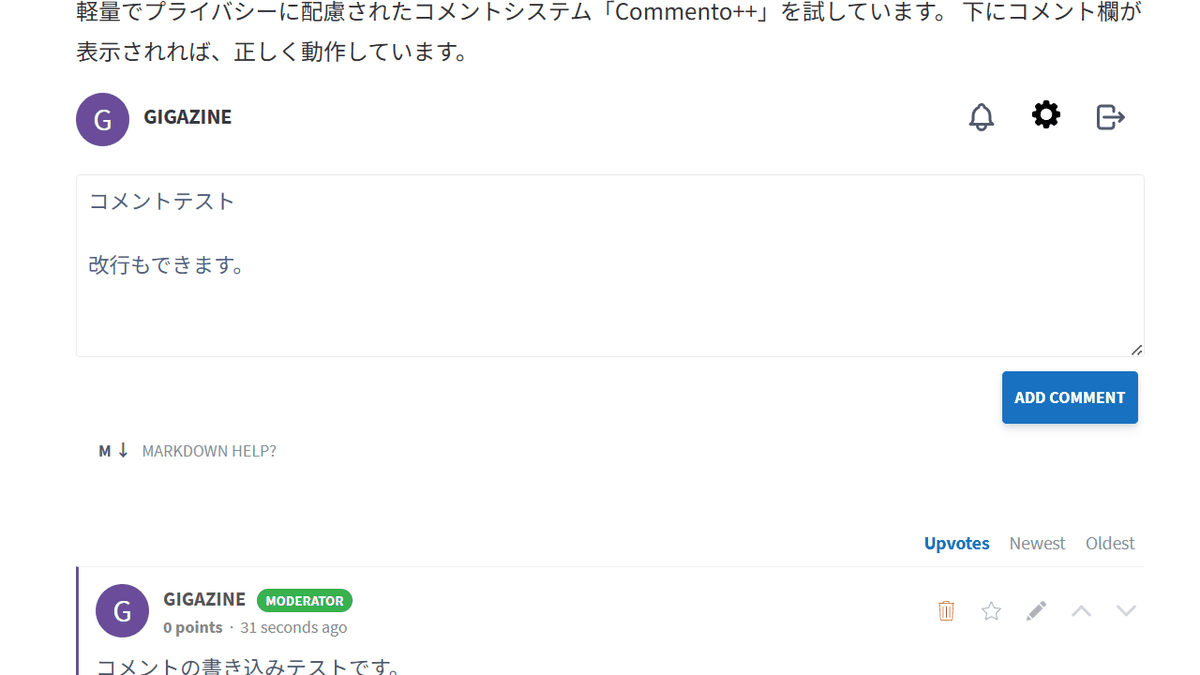
Task: Click the logout icon
Action: 1110,116
